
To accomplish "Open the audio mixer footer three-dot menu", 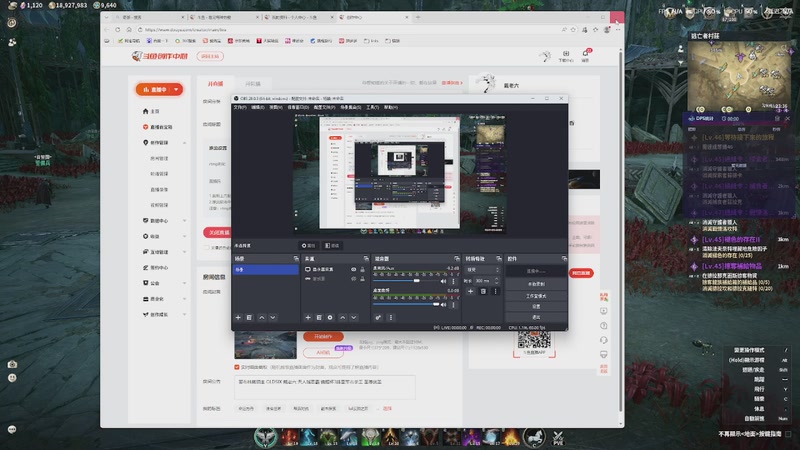I will [391, 317].
